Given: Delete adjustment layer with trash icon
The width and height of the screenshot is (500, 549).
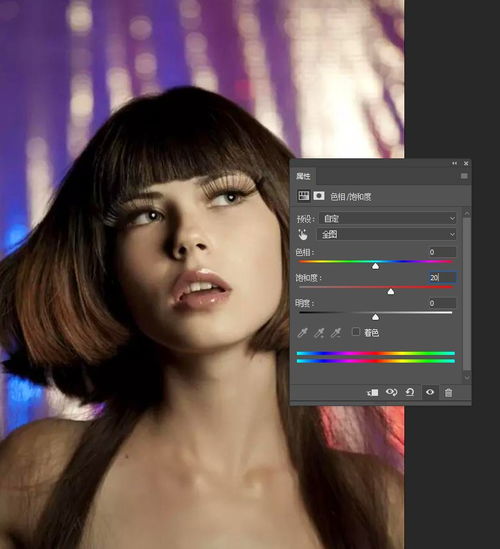Looking at the screenshot, I should coord(448,392).
